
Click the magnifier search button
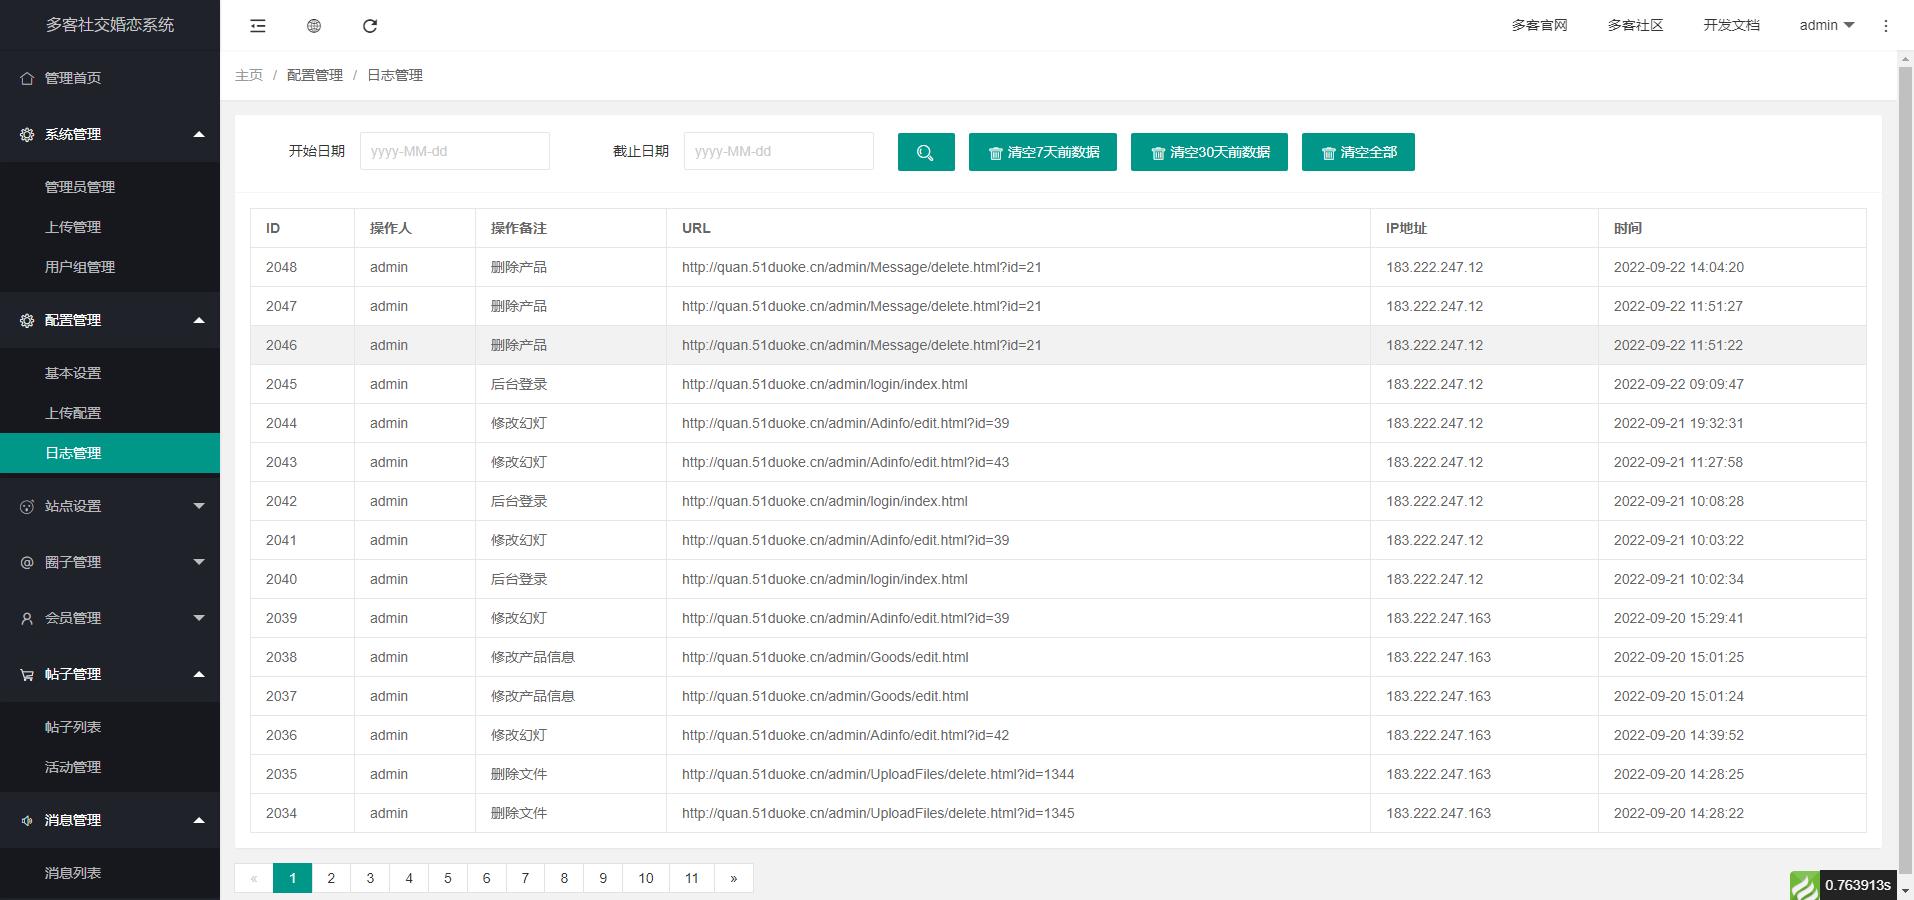pos(926,152)
